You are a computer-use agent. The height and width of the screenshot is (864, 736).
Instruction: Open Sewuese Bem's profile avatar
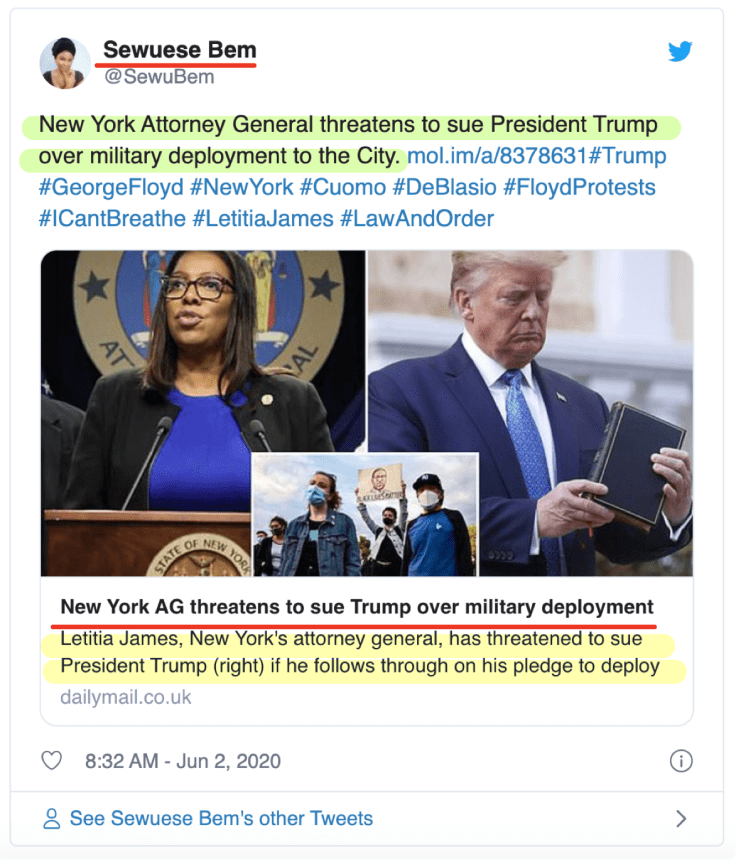tap(65, 63)
